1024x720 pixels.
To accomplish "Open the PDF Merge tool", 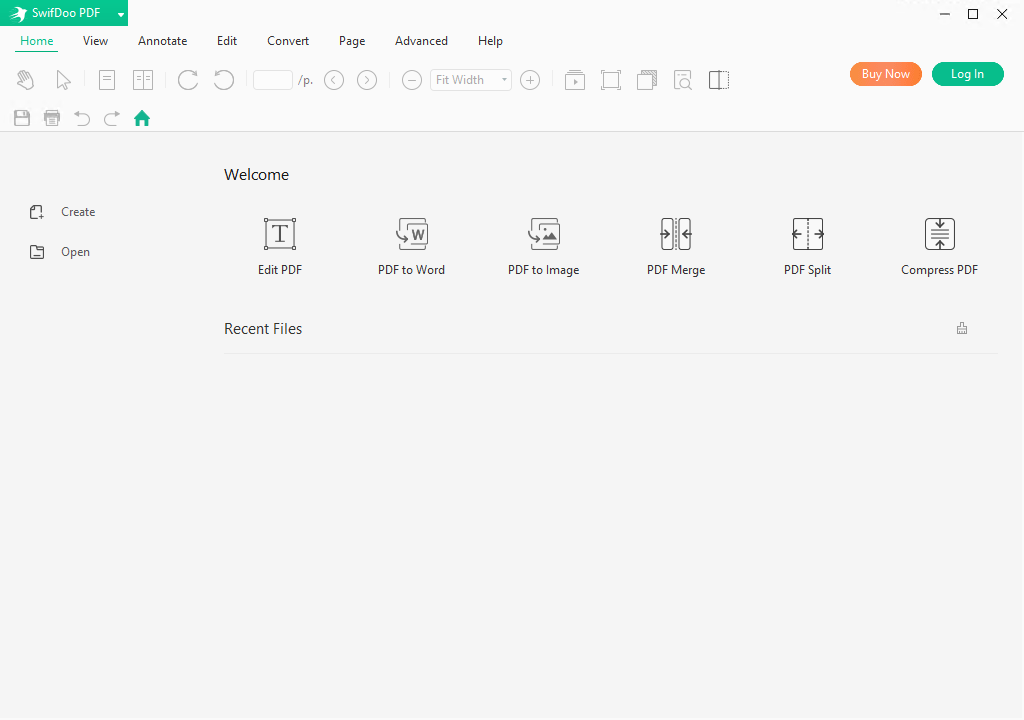I will tap(676, 247).
